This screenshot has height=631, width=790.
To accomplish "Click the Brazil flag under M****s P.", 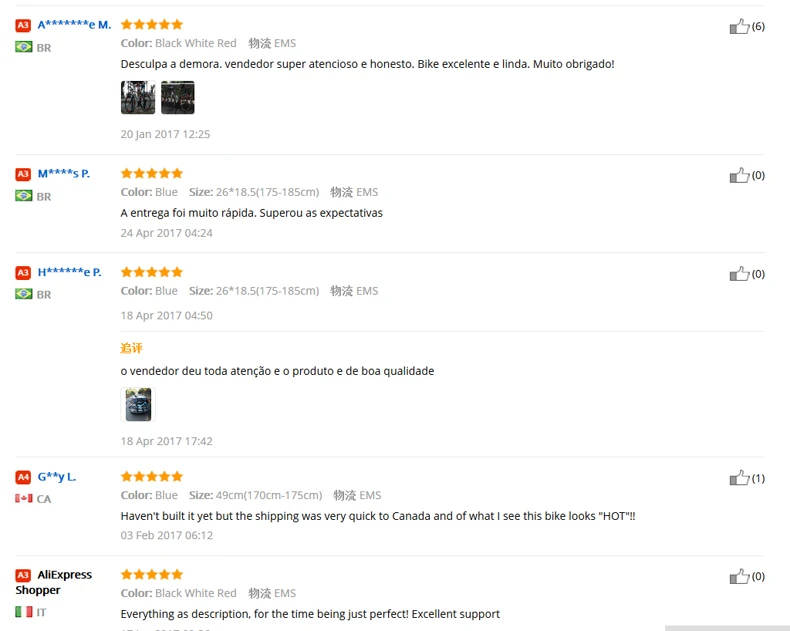I will pos(24,196).
